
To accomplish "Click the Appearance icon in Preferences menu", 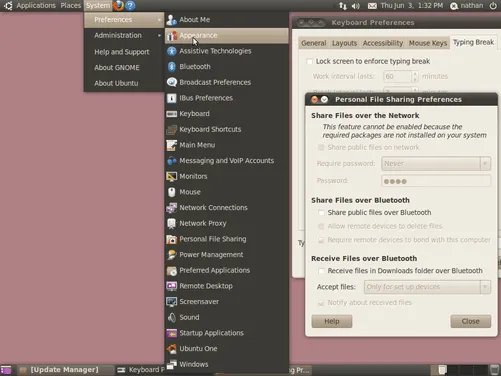I will pyautogui.click(x=171, y=36).
